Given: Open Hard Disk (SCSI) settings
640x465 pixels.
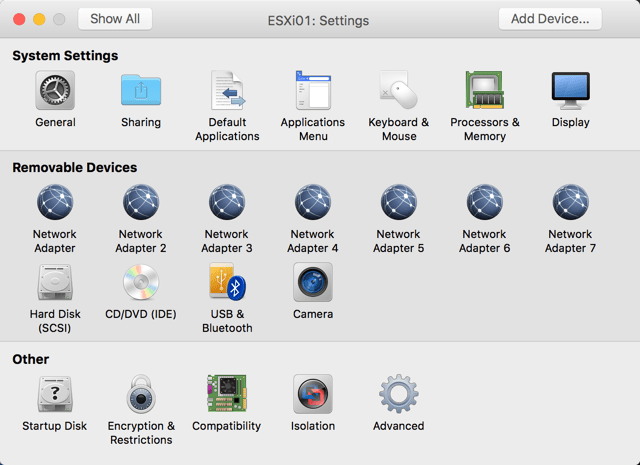Looking at the screenshot, I should 55,283.
